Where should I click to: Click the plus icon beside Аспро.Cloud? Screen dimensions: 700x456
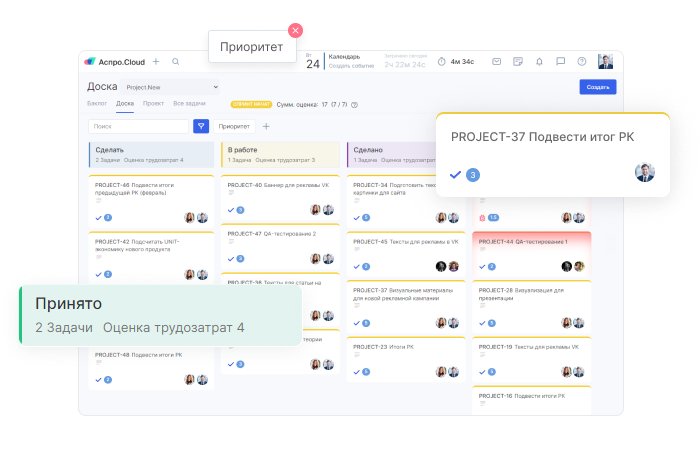[156, 61]
